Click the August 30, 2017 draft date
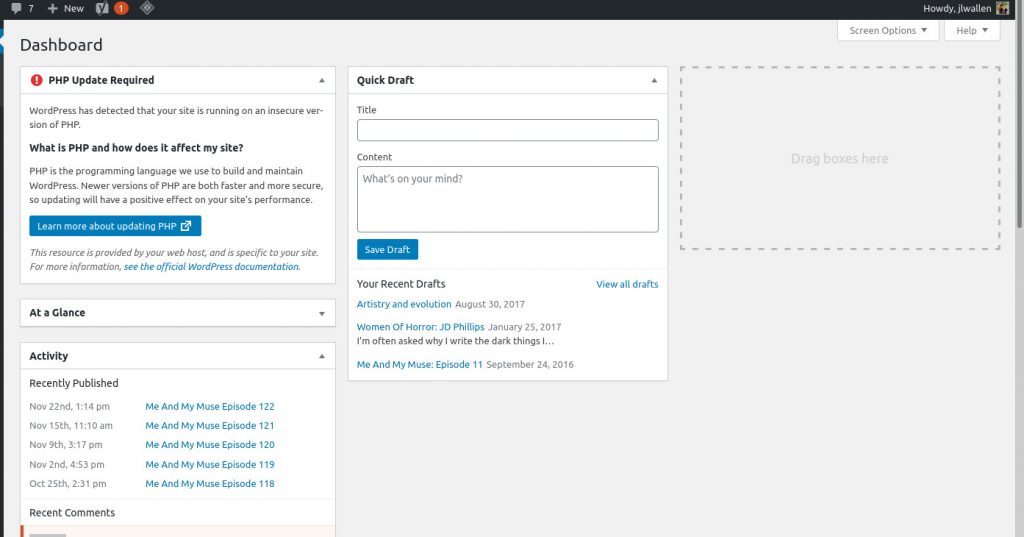This screenshot has width=1024, height=537. click(490, 304)
